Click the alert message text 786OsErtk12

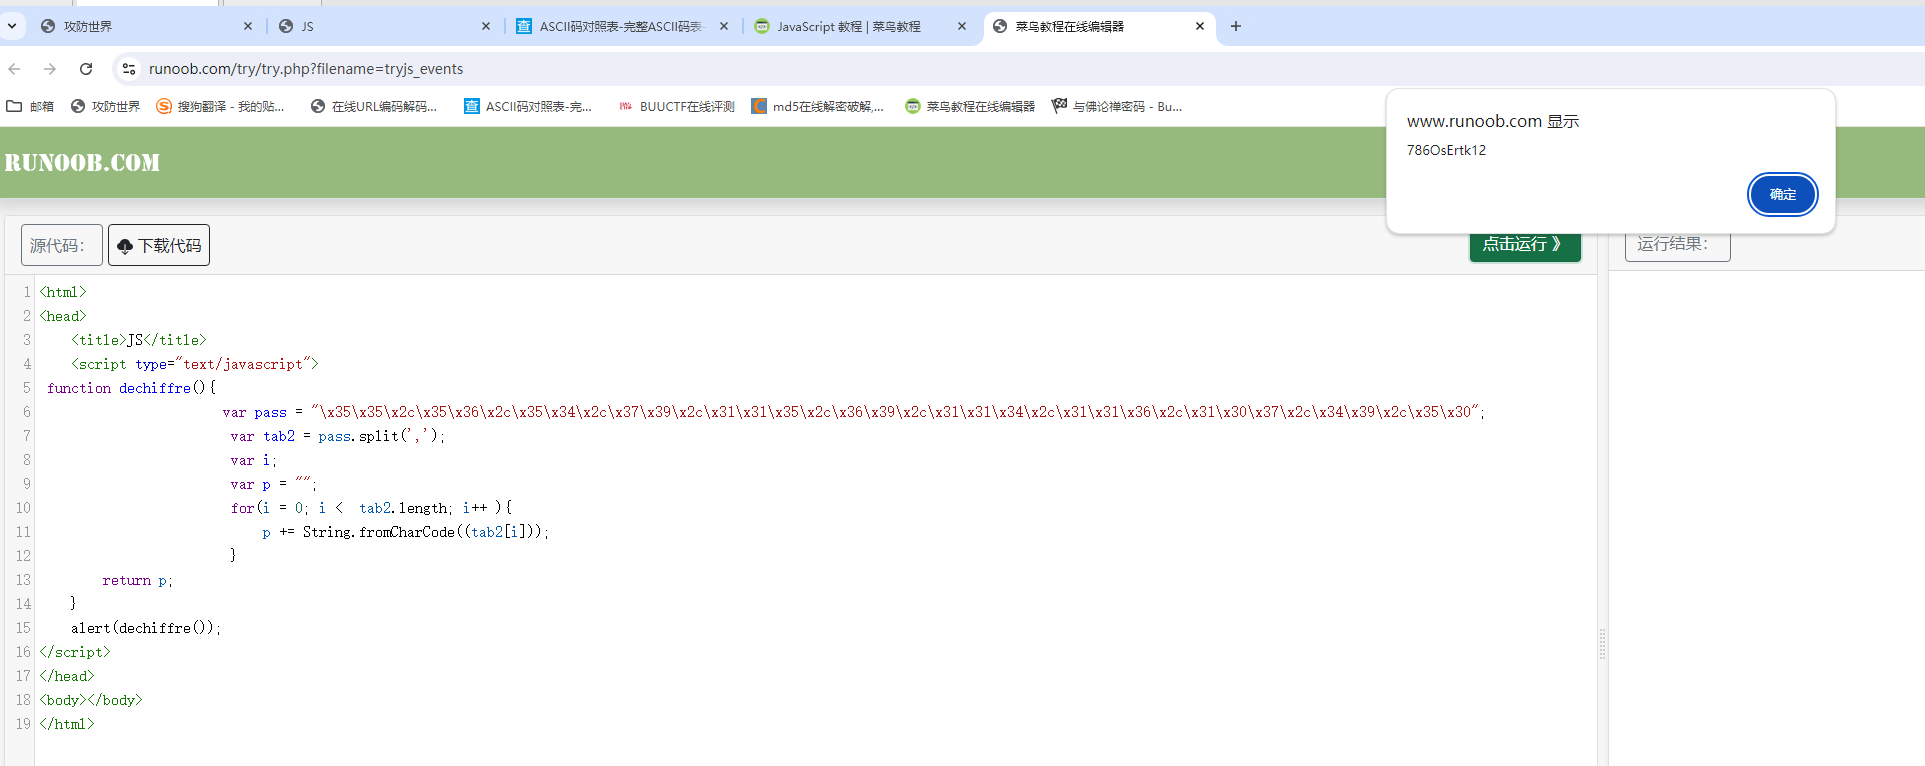tap(1446, 150)
